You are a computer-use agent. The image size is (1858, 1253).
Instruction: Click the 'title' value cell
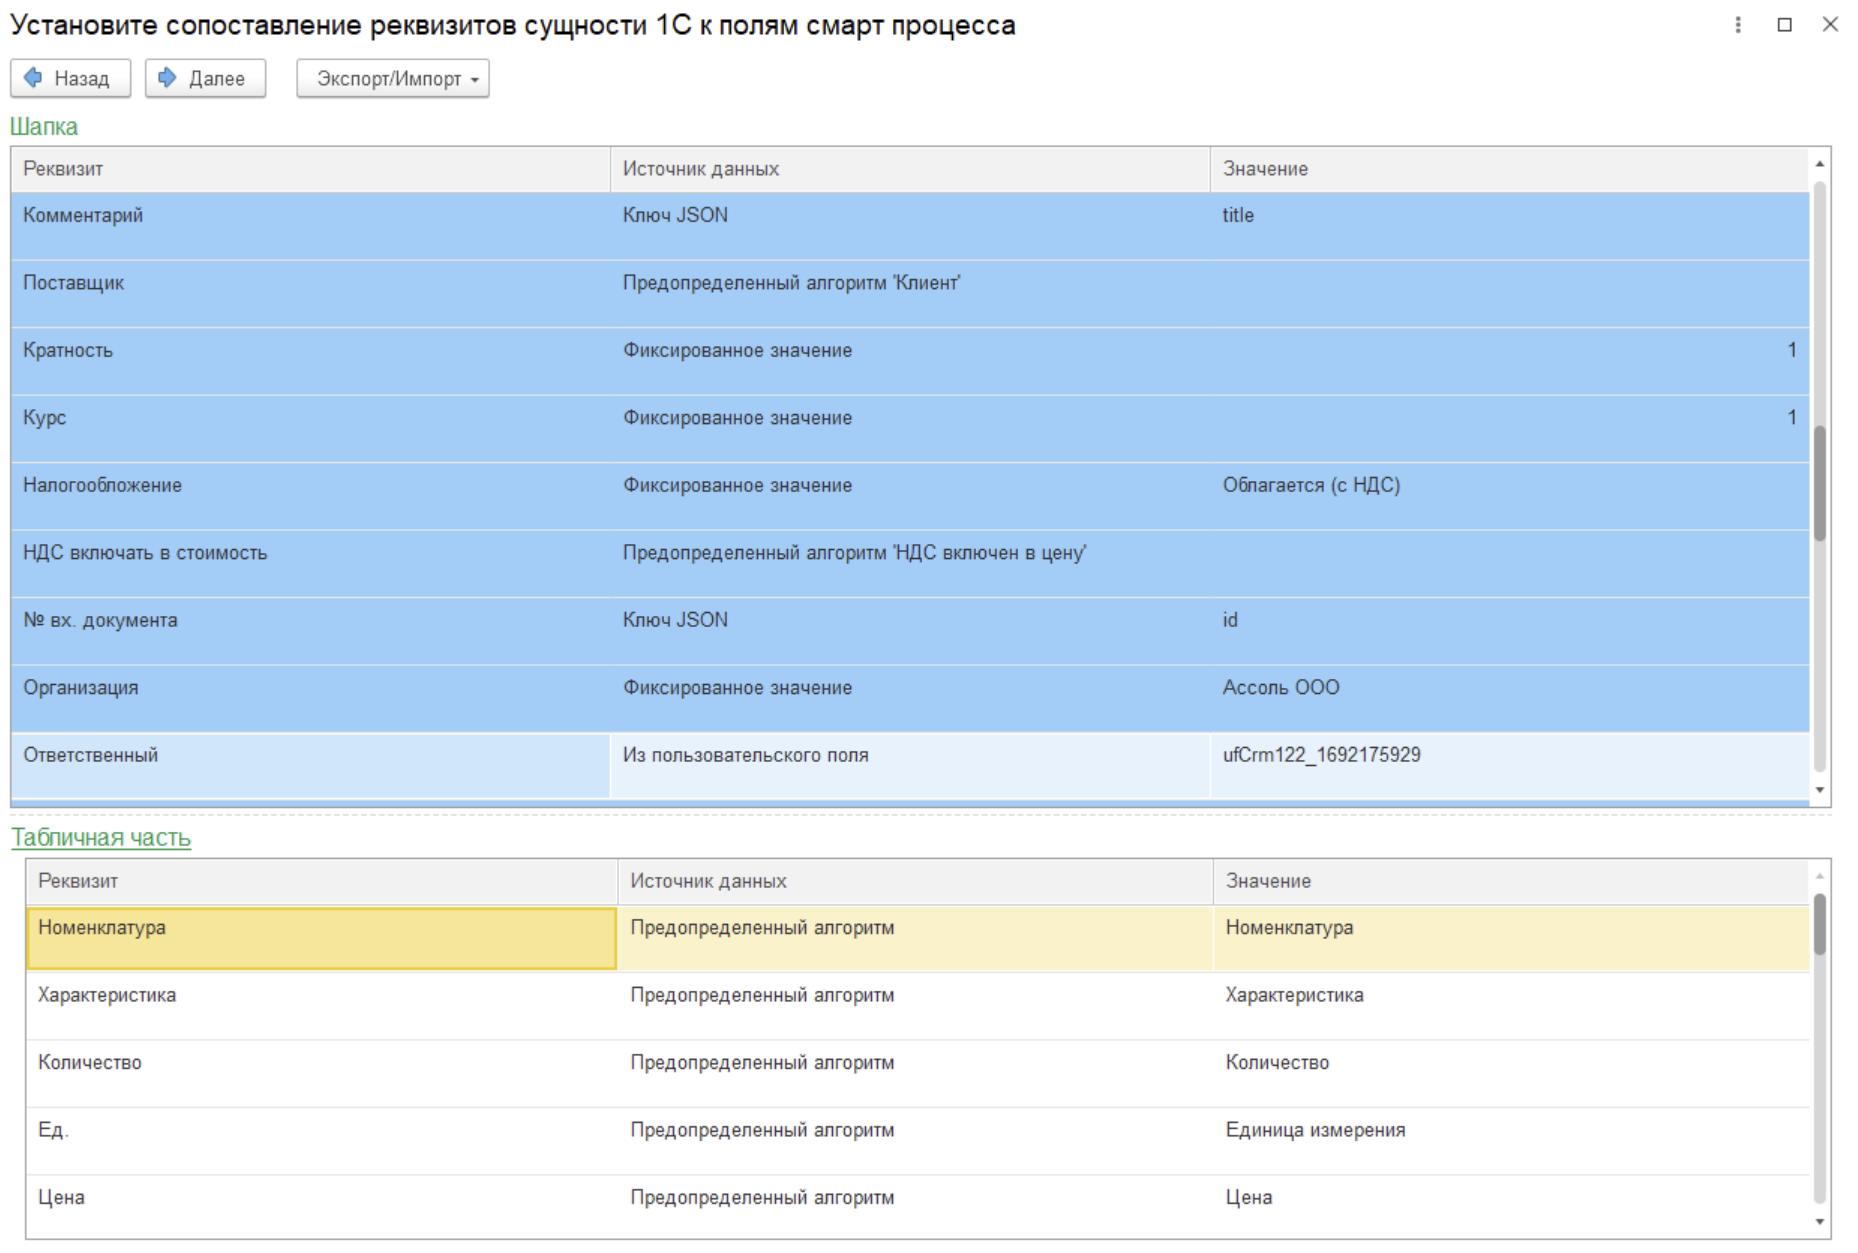coord(1510,226)
